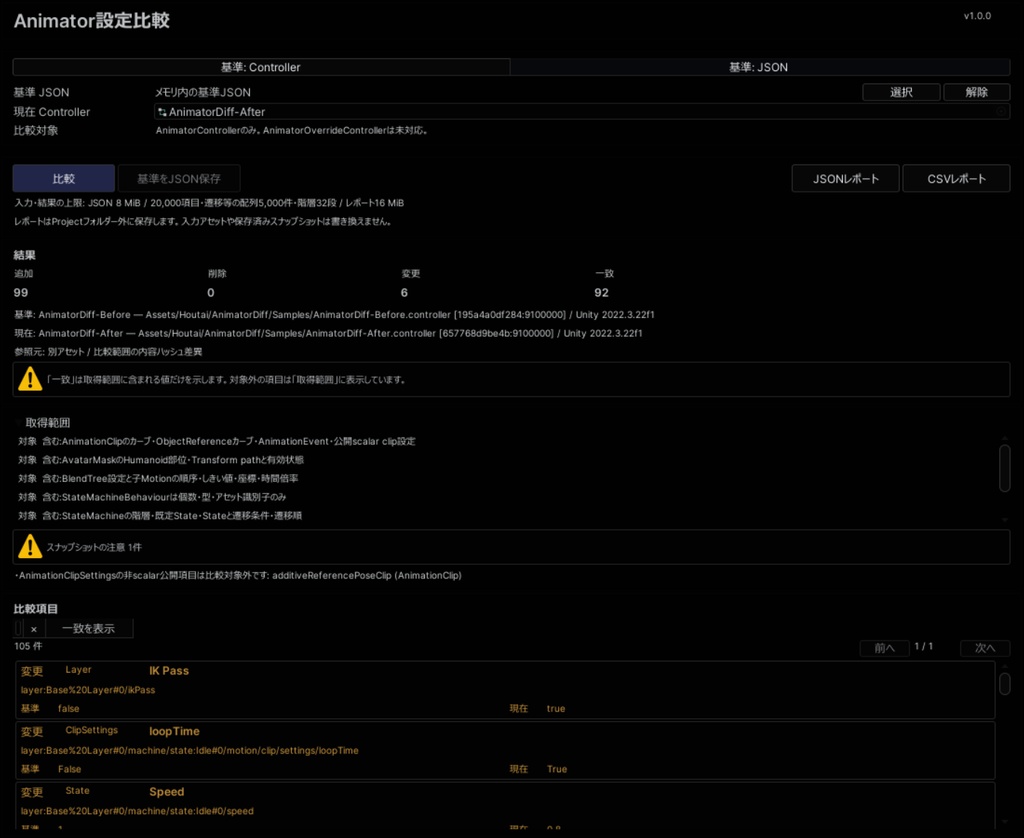Click the 105 件 item count
The height and width of the screenshot is (838, 1024).
28,646
